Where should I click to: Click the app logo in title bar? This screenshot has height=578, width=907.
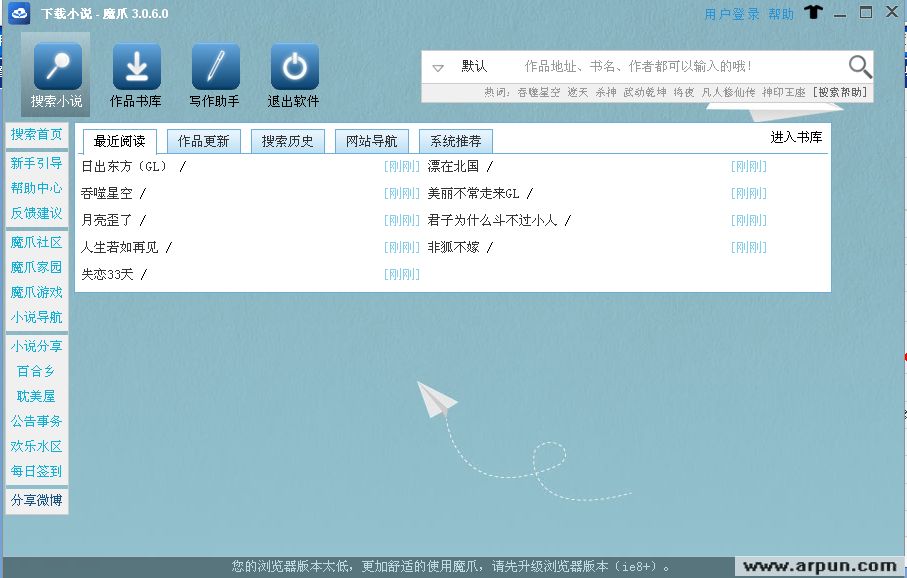point(20,13)
